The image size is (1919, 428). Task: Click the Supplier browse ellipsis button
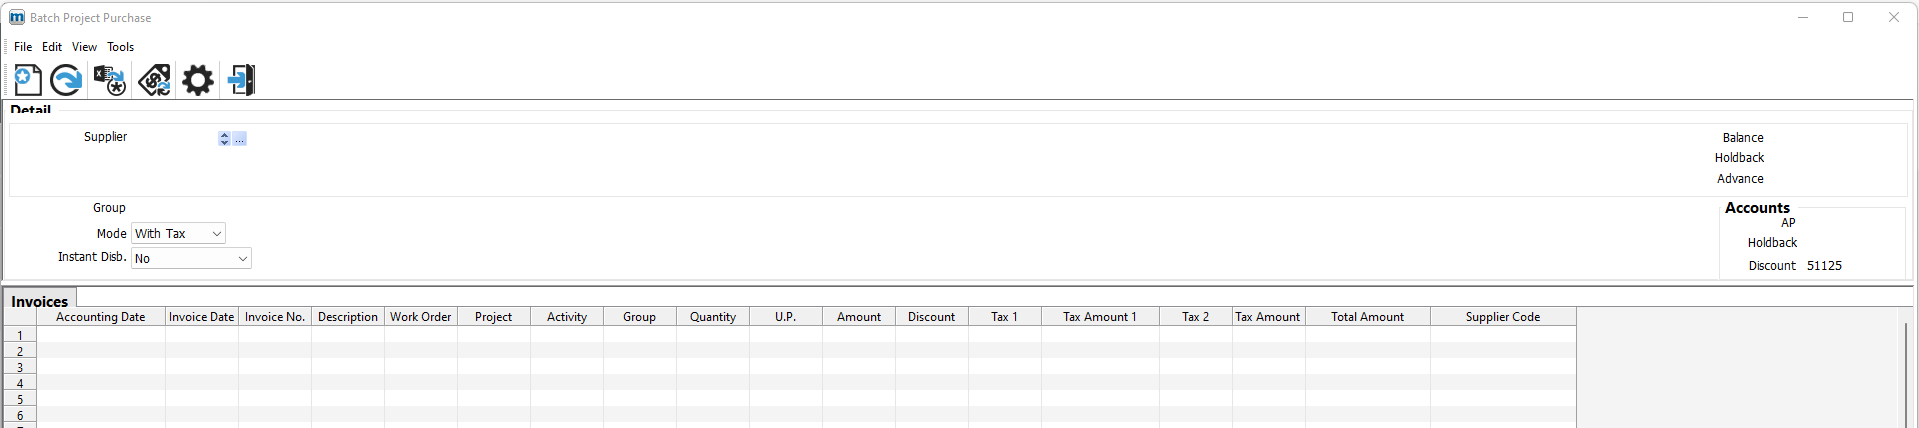pos(239,139)
